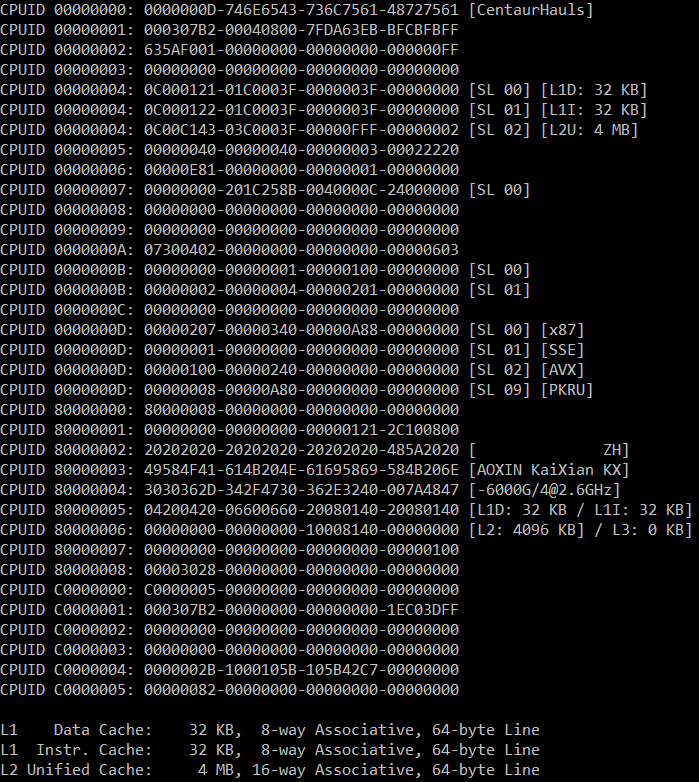Click value 105B42C7 on CPUID C0000004

tap(342, 669)
